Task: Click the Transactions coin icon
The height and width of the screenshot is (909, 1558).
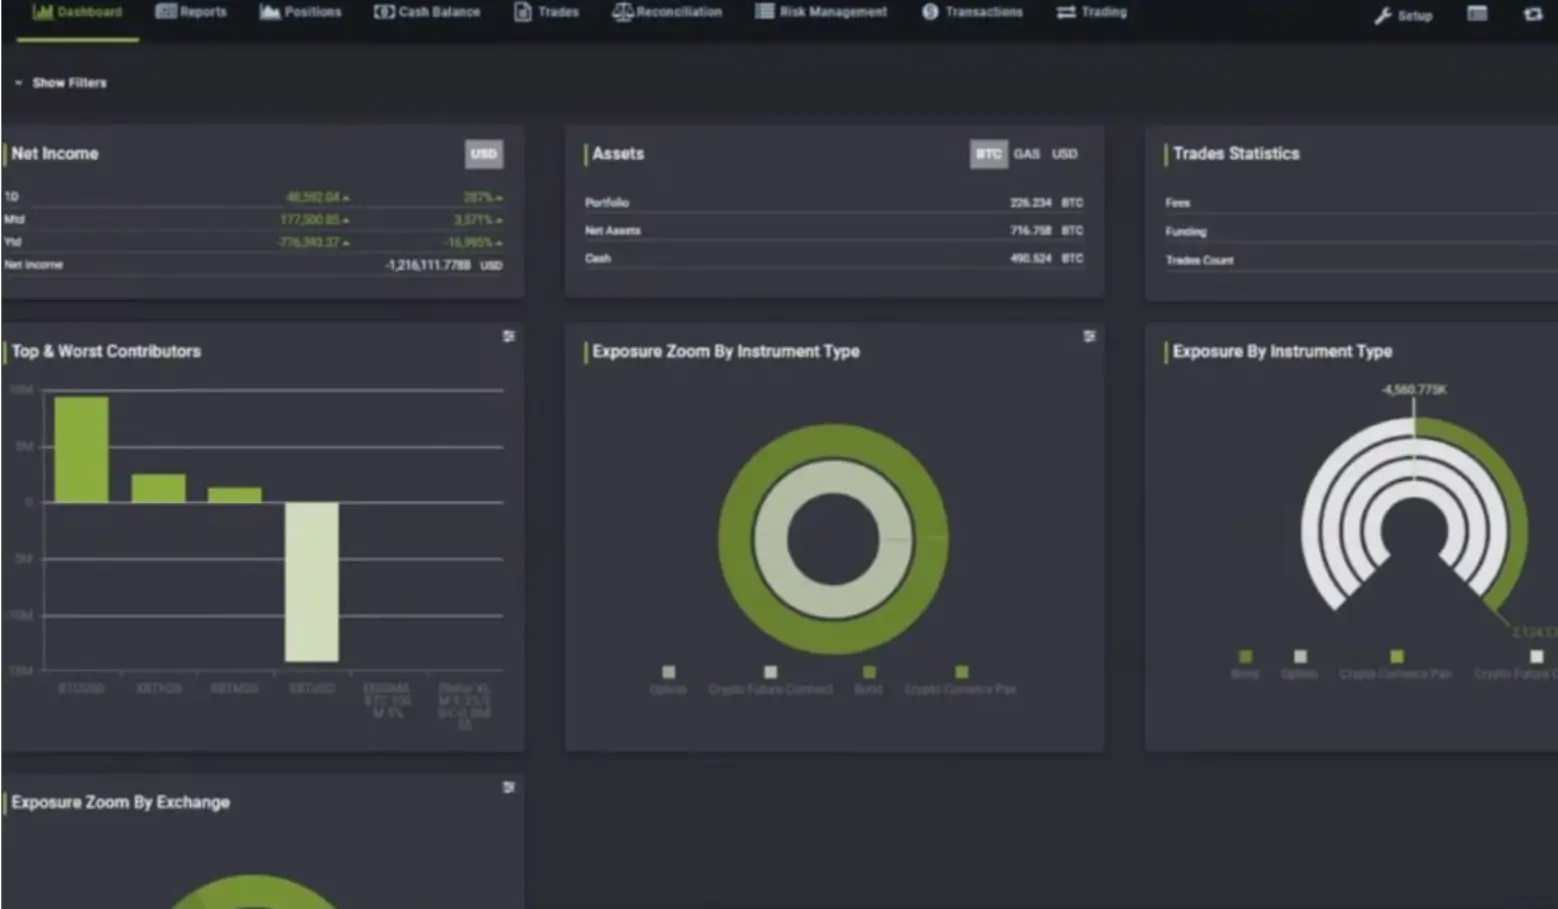Action: 930,12
